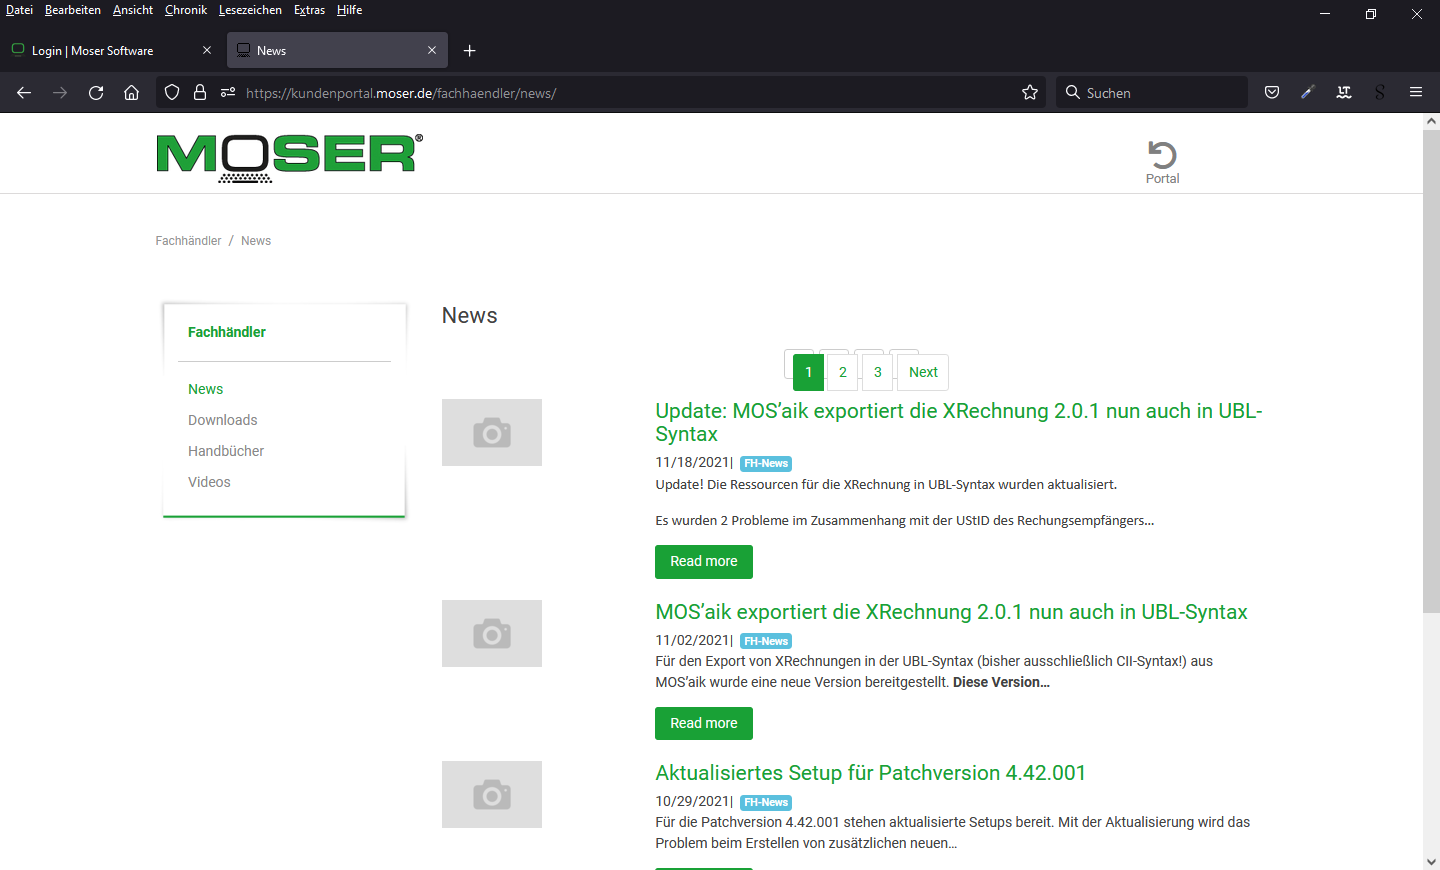Click Fachhändler in the breadcrumb
Viewport: 1440px width, 870px height.
pyautogui.click(x=188, y=241)
